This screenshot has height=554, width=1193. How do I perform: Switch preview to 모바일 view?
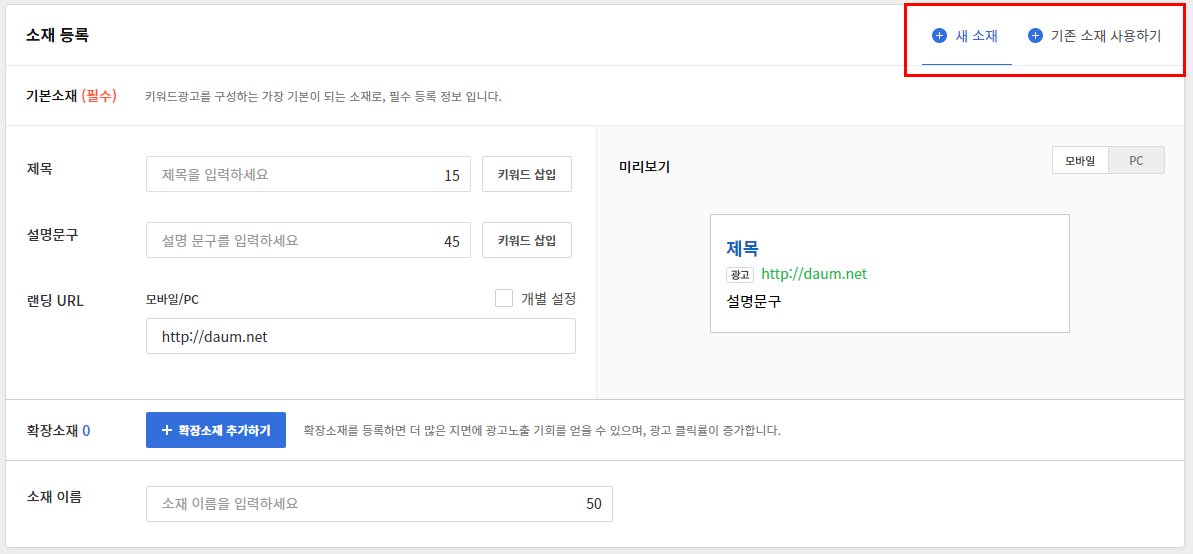(1080, 161)
